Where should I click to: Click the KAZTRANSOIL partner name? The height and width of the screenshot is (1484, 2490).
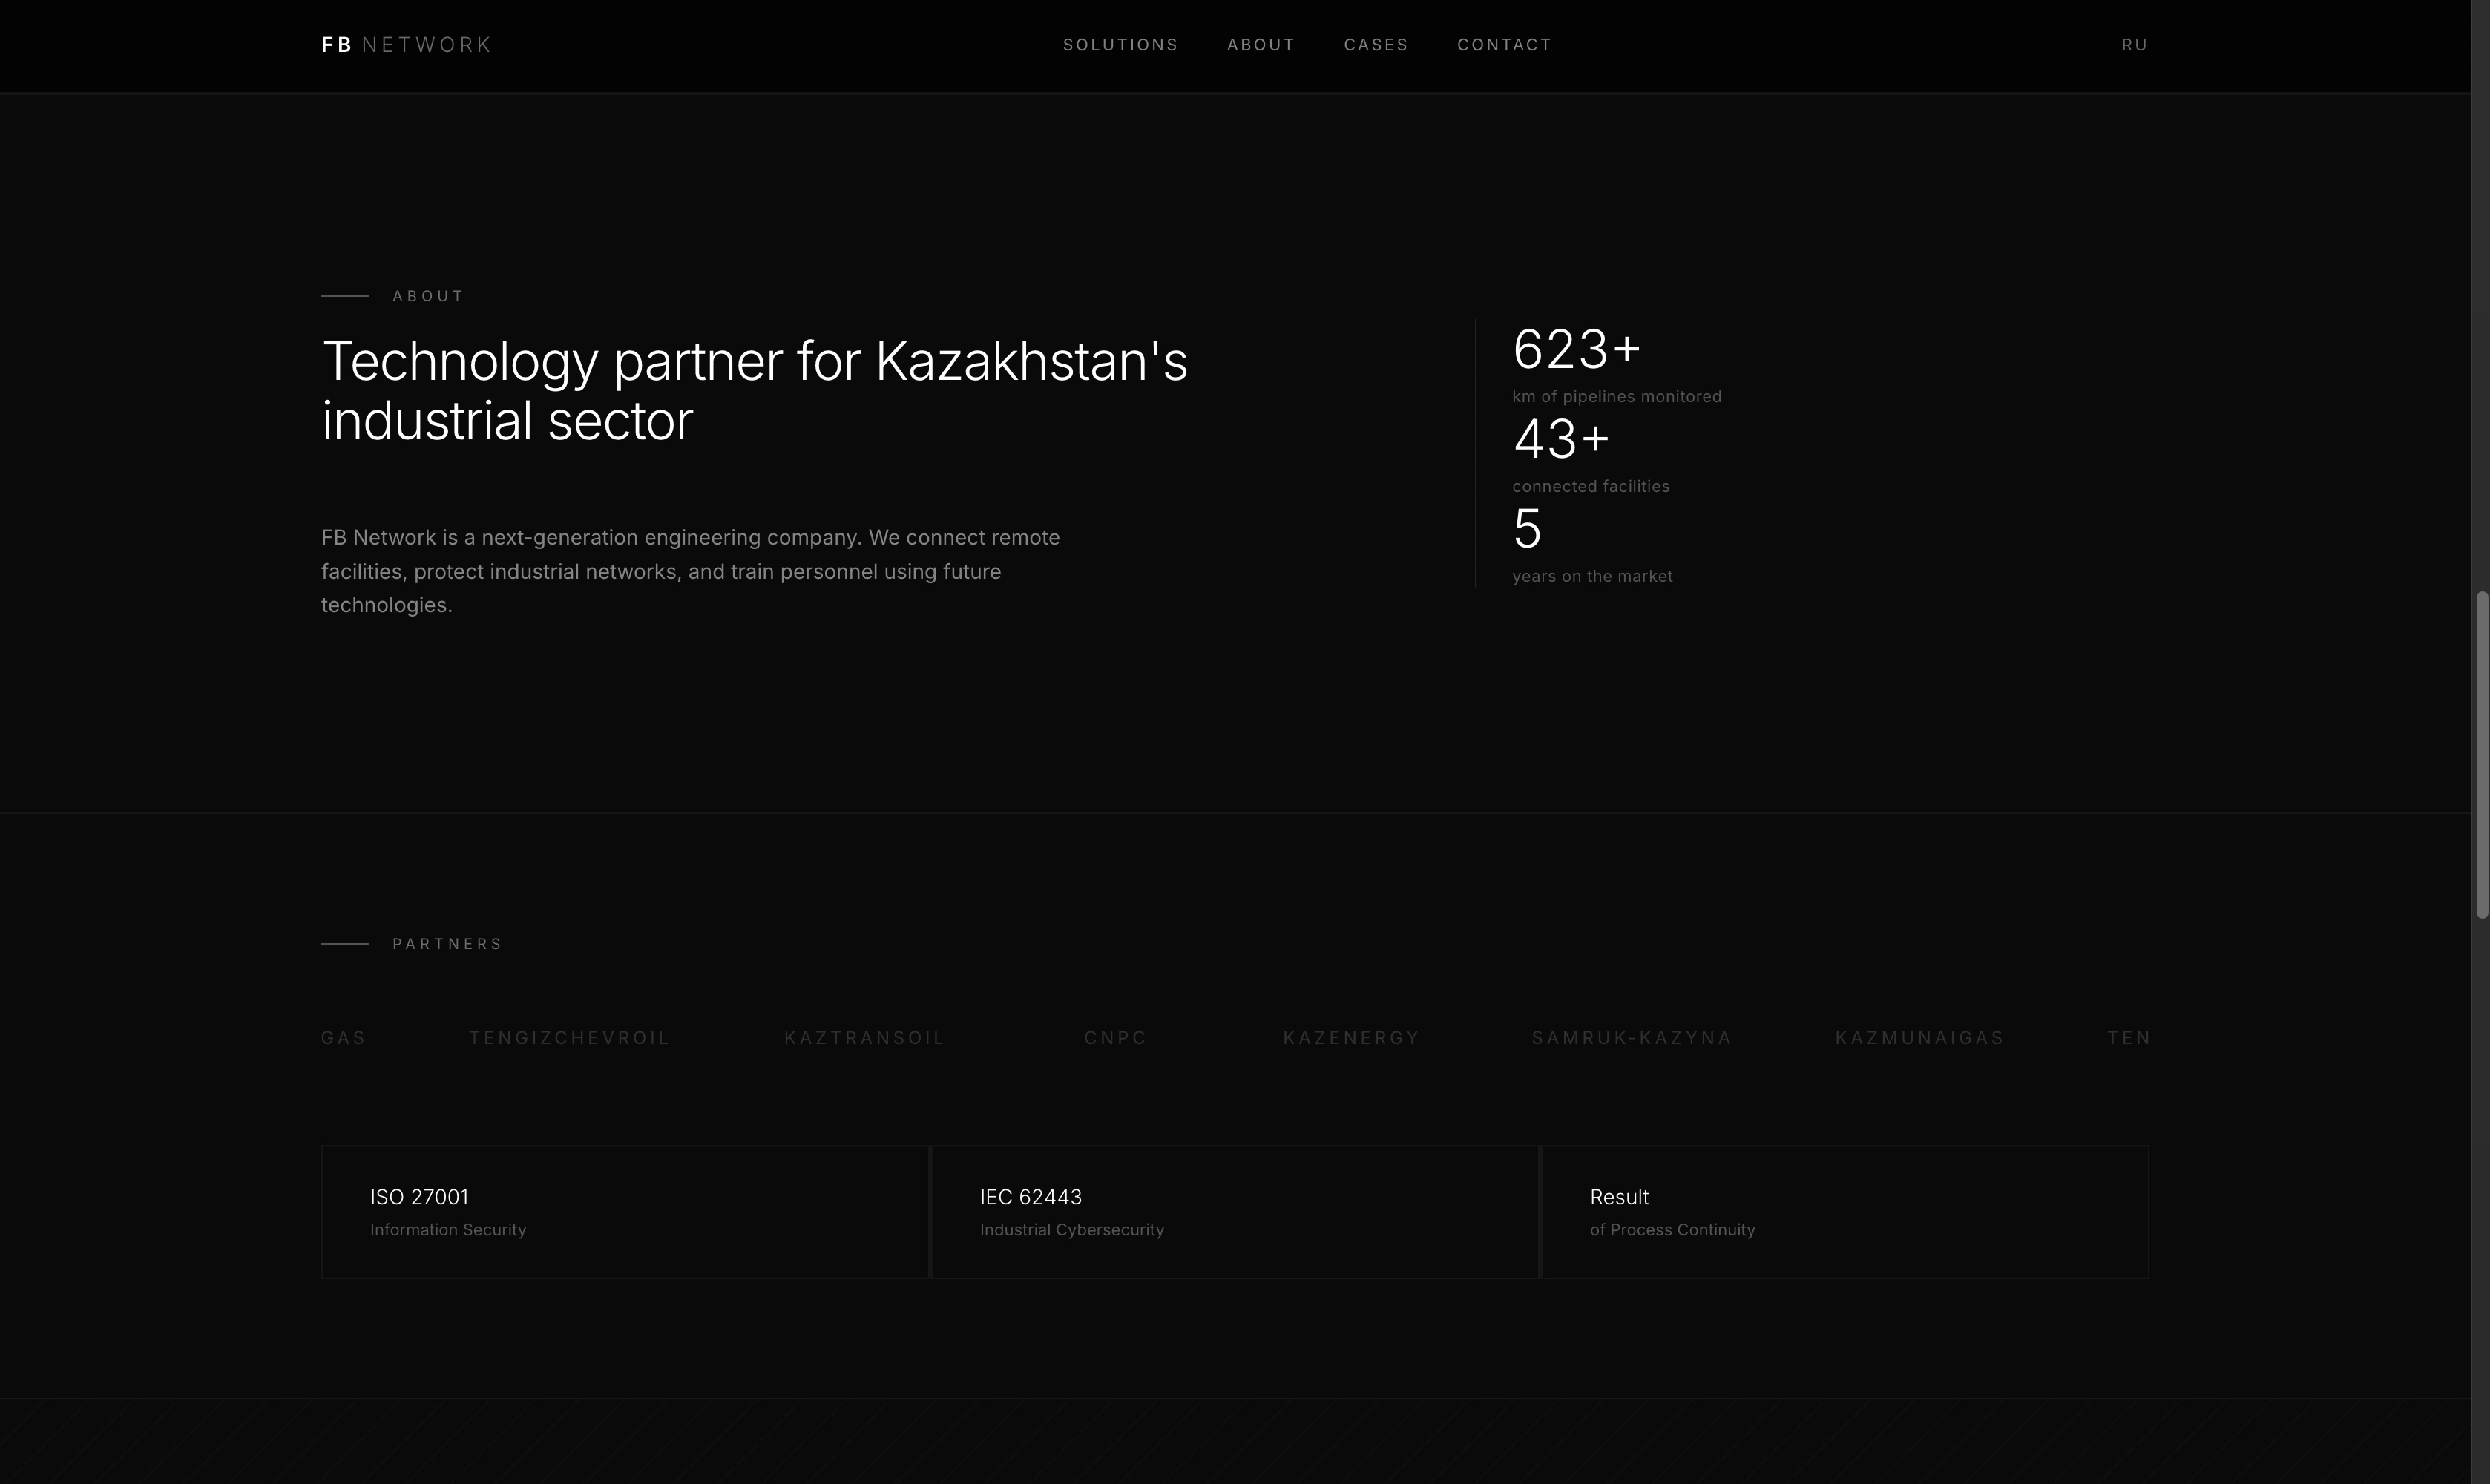[x=864, y=1038]
